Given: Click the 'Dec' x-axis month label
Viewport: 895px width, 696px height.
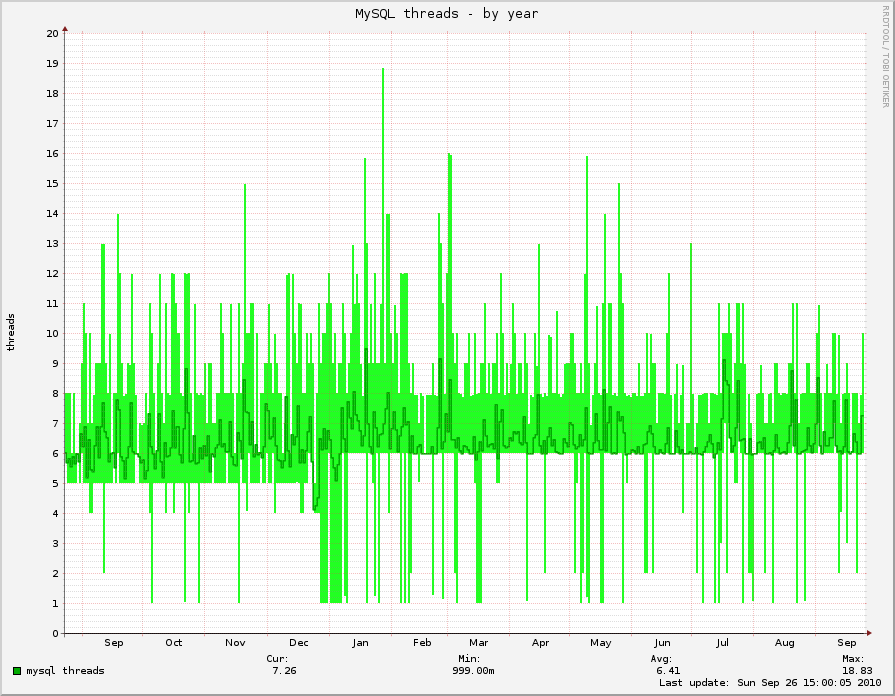Looking at the screenshot, I should 299,642.
